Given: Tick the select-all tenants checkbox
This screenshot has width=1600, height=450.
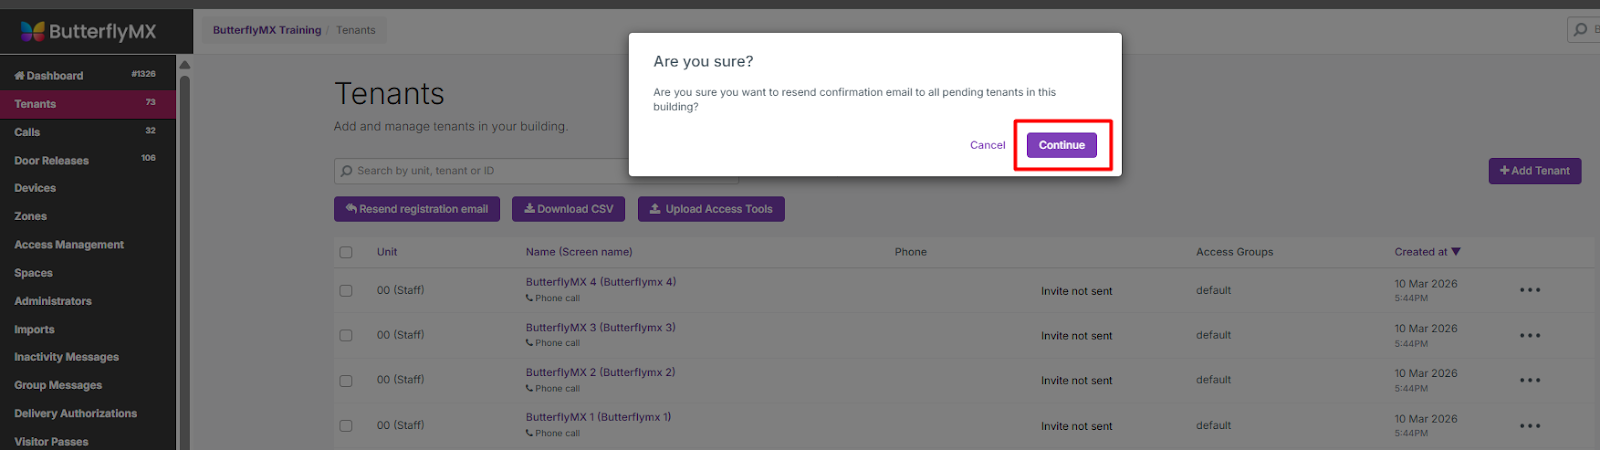Looking at the screenshot, I should pyautogui.click(x=346, y=252).
